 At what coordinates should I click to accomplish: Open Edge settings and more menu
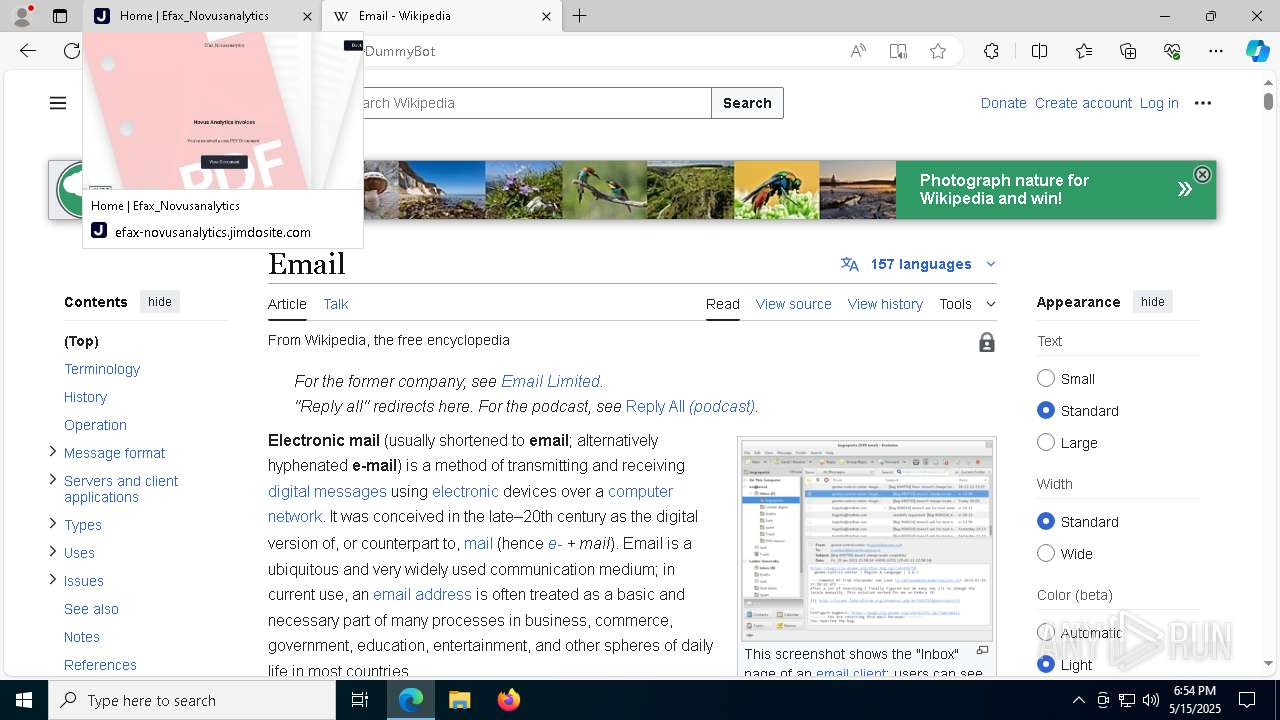click(x=1216, y=51)
